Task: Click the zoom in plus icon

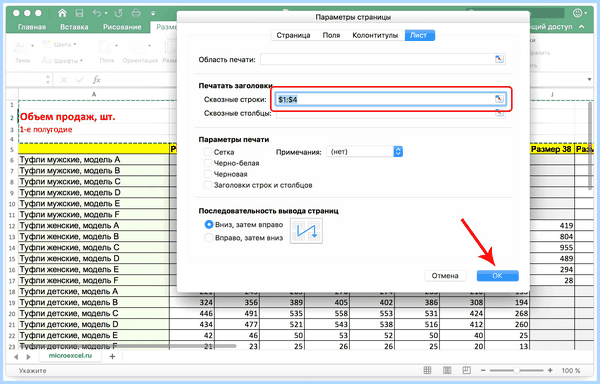Action: [550, 370]
